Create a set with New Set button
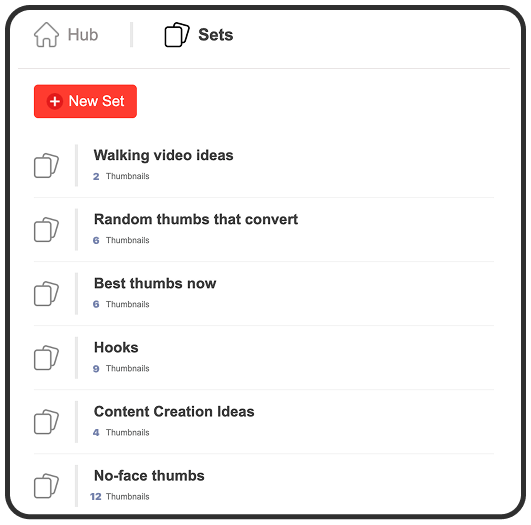 pos(85,101)
